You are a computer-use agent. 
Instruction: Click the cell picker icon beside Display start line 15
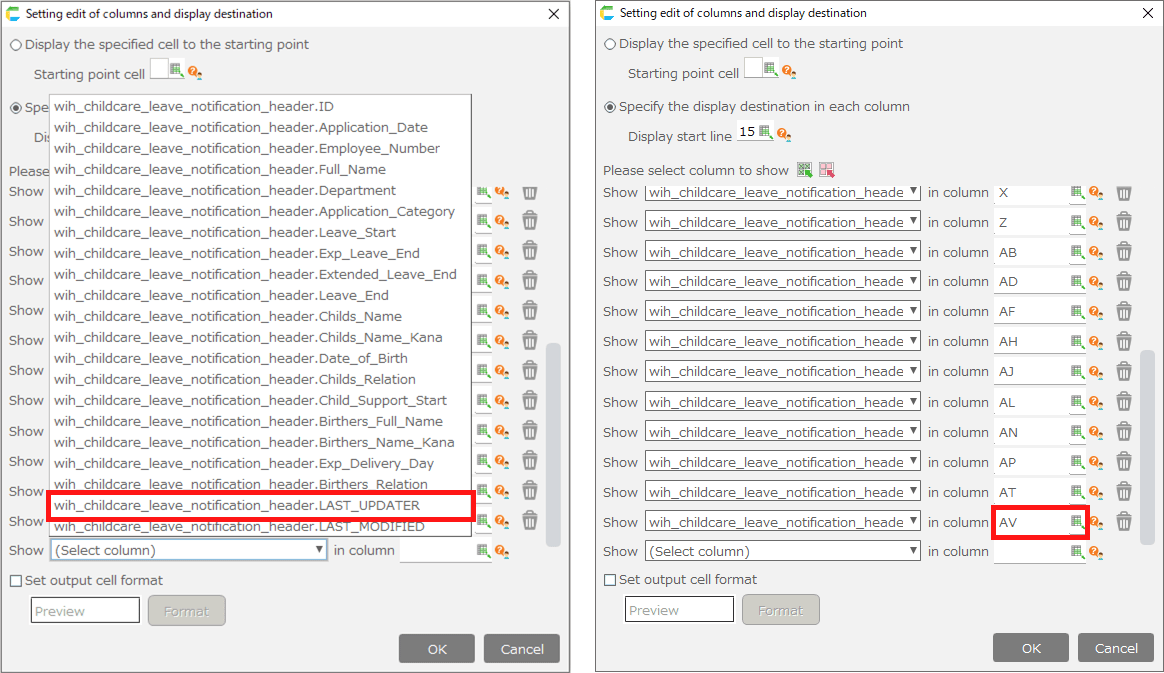[765, 133]
